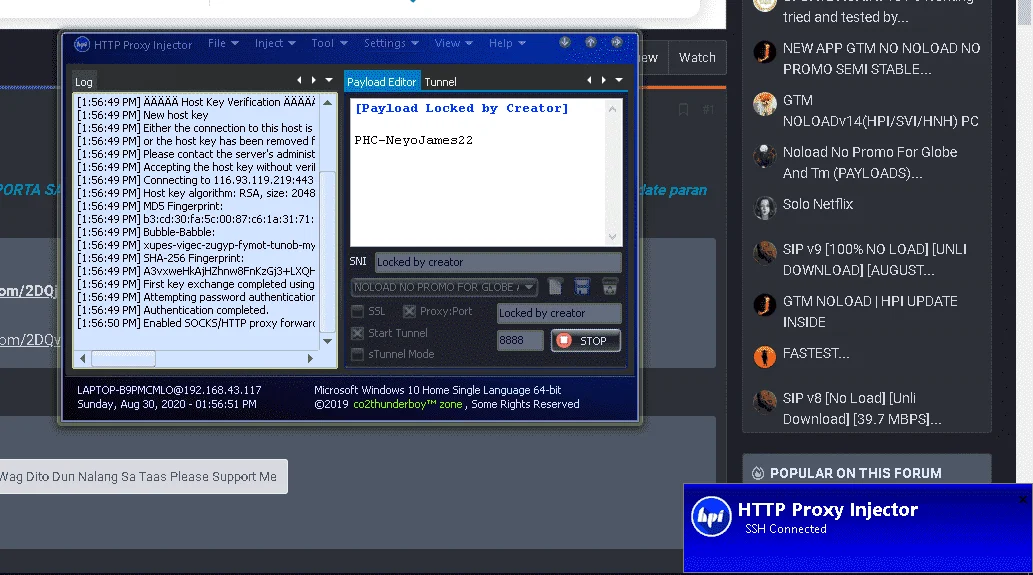Select the Log tab
This screenshot has width=1033, height=575.
[x=84, y=82]
